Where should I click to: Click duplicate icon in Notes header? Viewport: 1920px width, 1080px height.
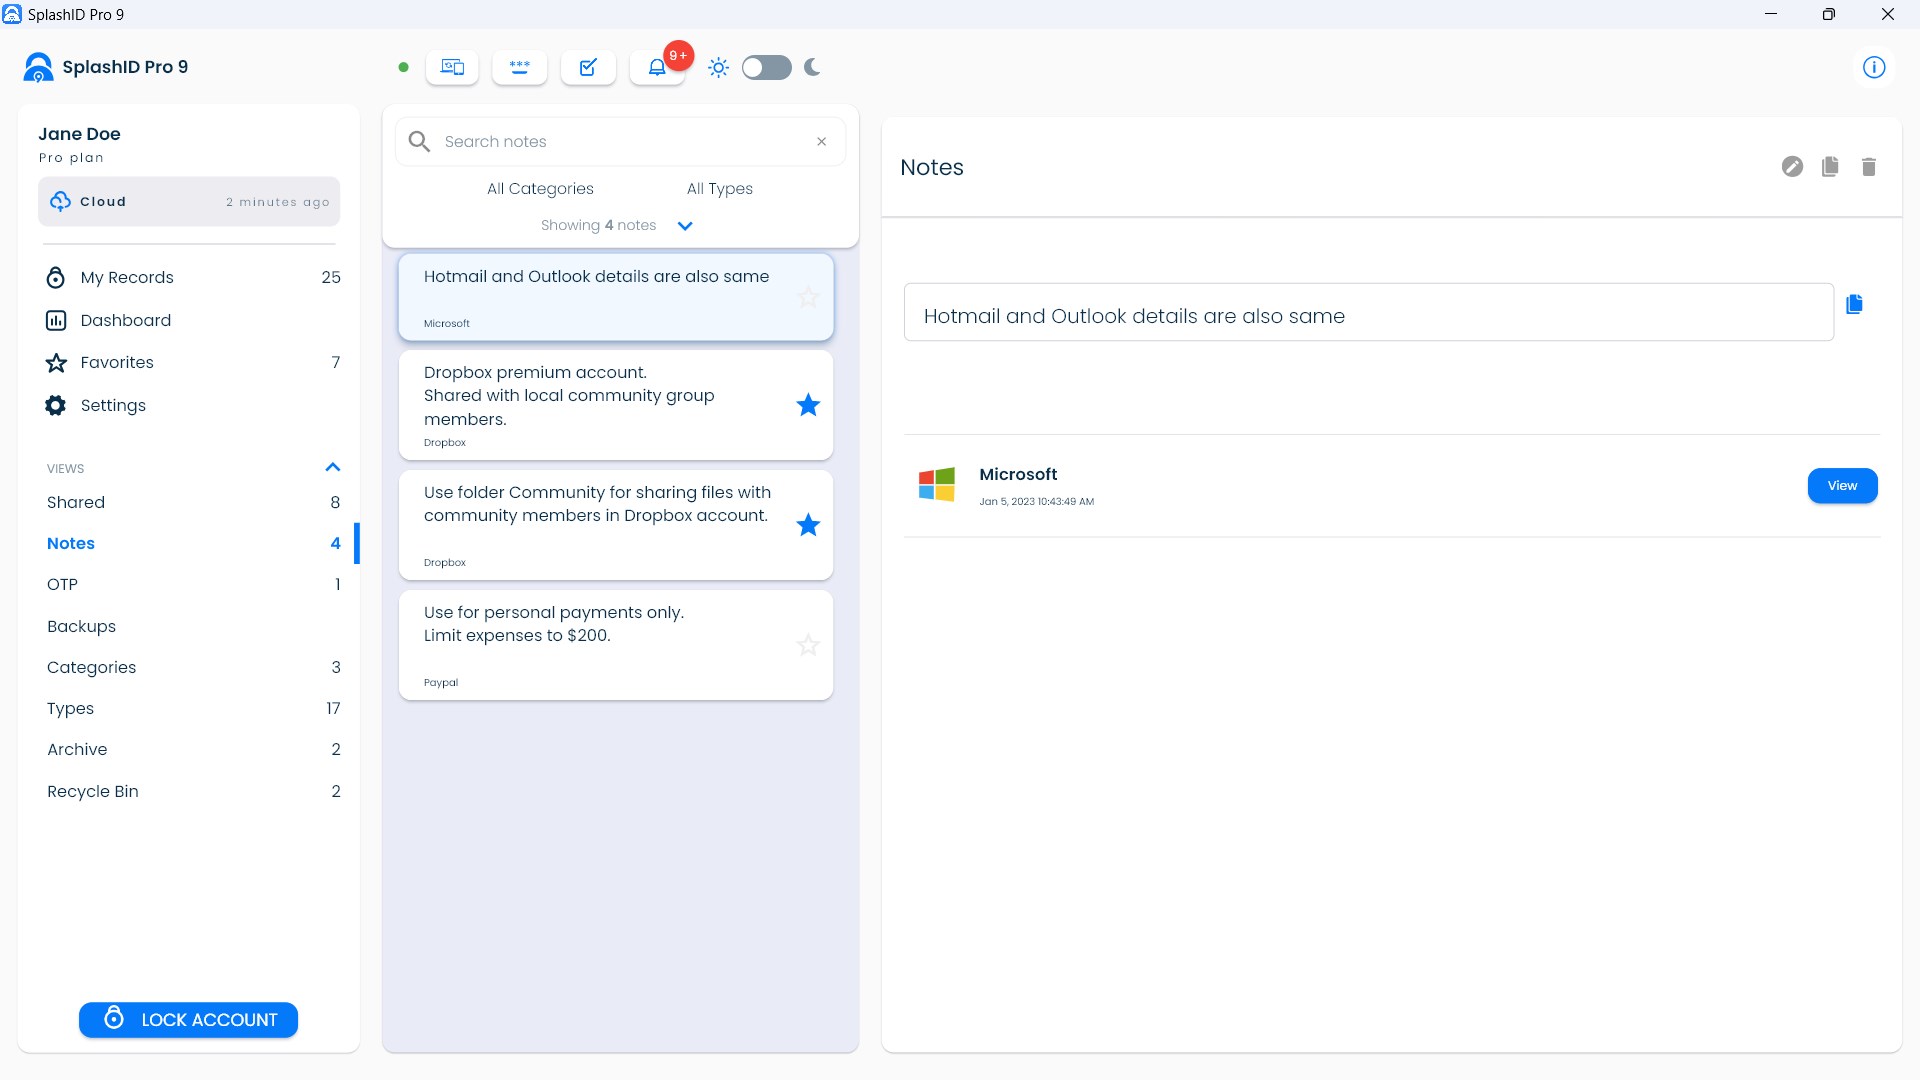(x=1830, y=167)
